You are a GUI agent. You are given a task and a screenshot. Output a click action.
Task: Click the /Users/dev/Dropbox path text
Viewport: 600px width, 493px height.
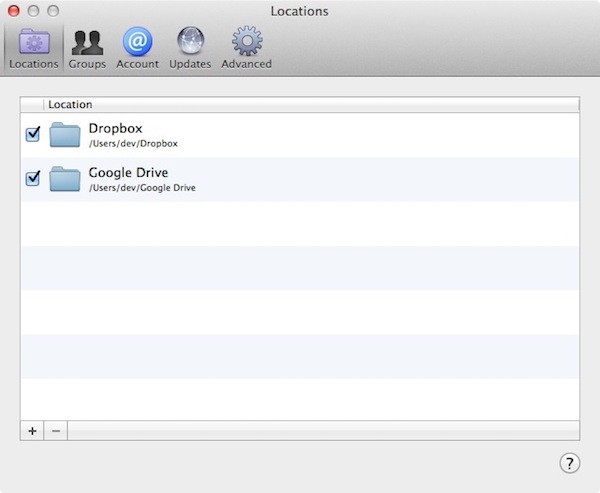click(133, 144)
